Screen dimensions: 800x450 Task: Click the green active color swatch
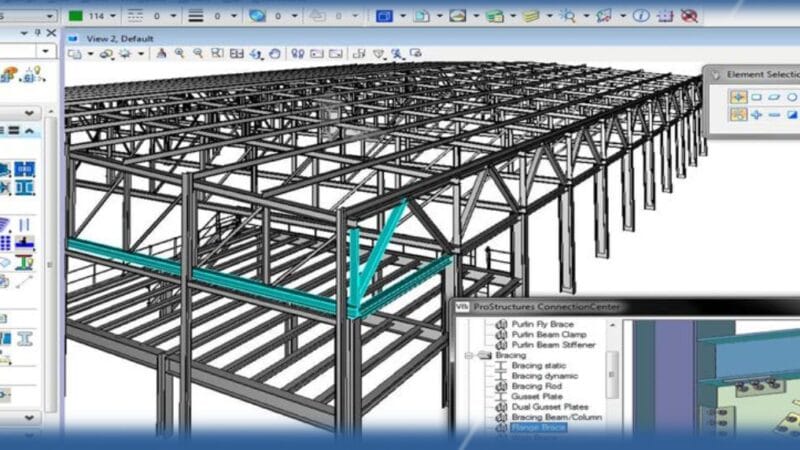[x=76, y=16]
